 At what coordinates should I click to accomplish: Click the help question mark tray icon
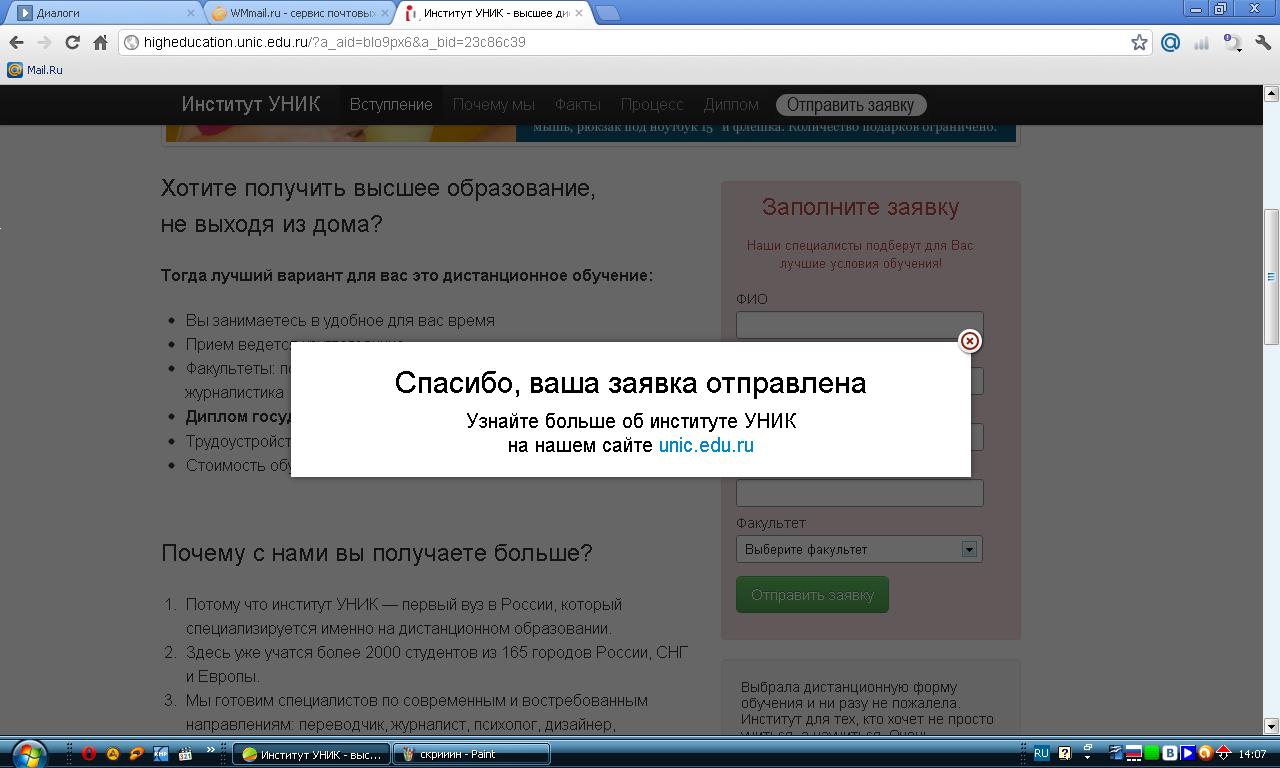(x=1065, y=753)
